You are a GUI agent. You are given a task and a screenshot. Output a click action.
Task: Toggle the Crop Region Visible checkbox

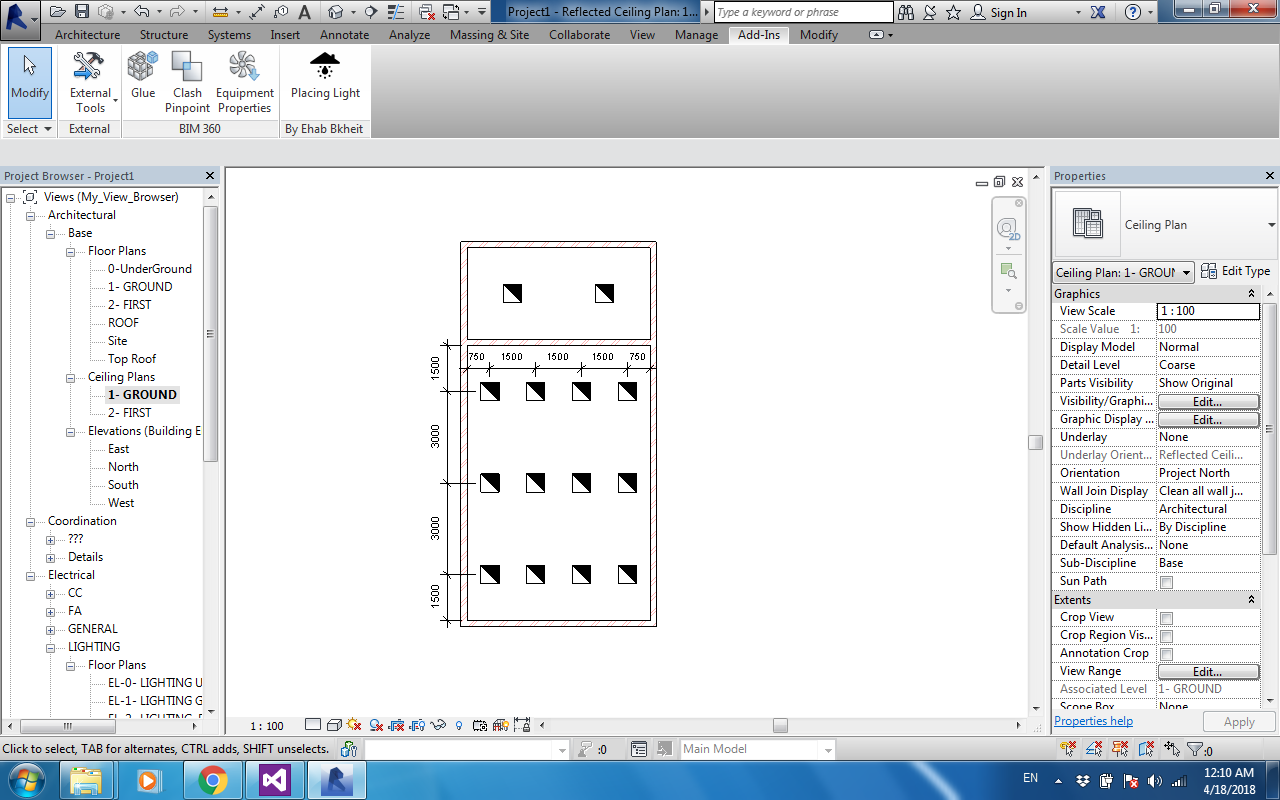point(1166,636)
